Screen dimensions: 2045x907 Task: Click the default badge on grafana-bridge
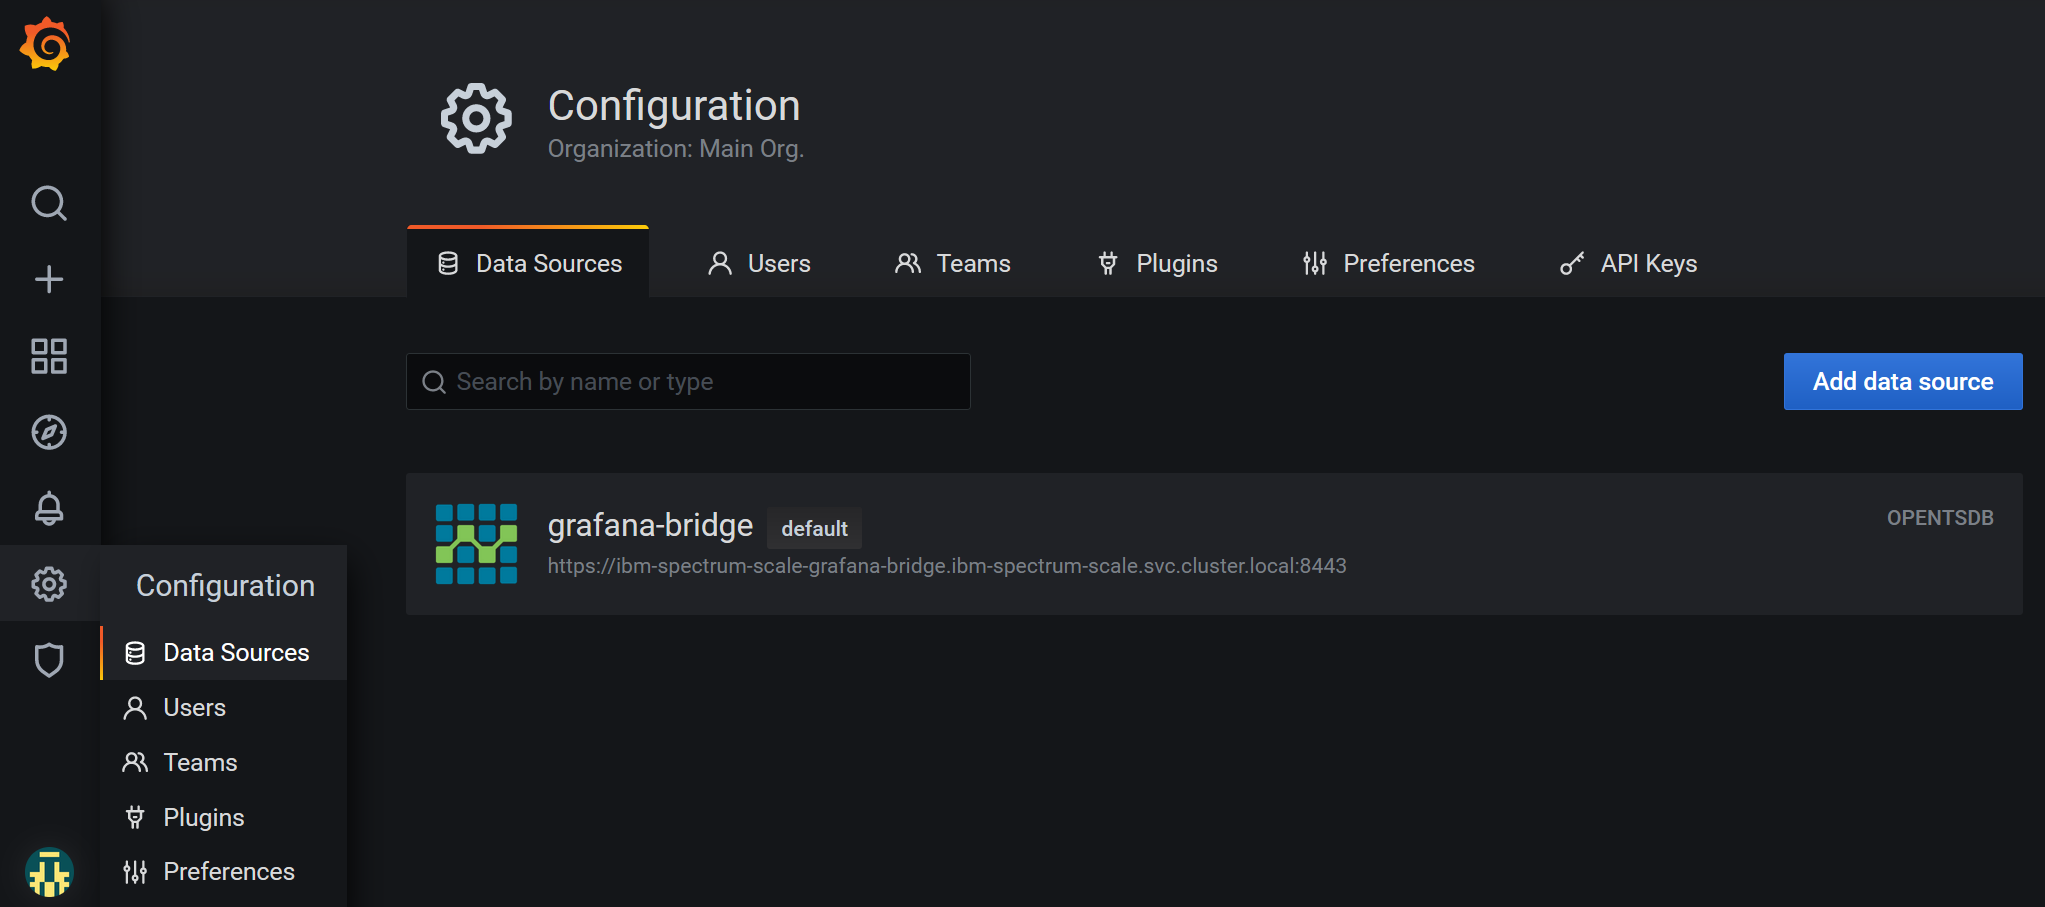tap(814, 528)
